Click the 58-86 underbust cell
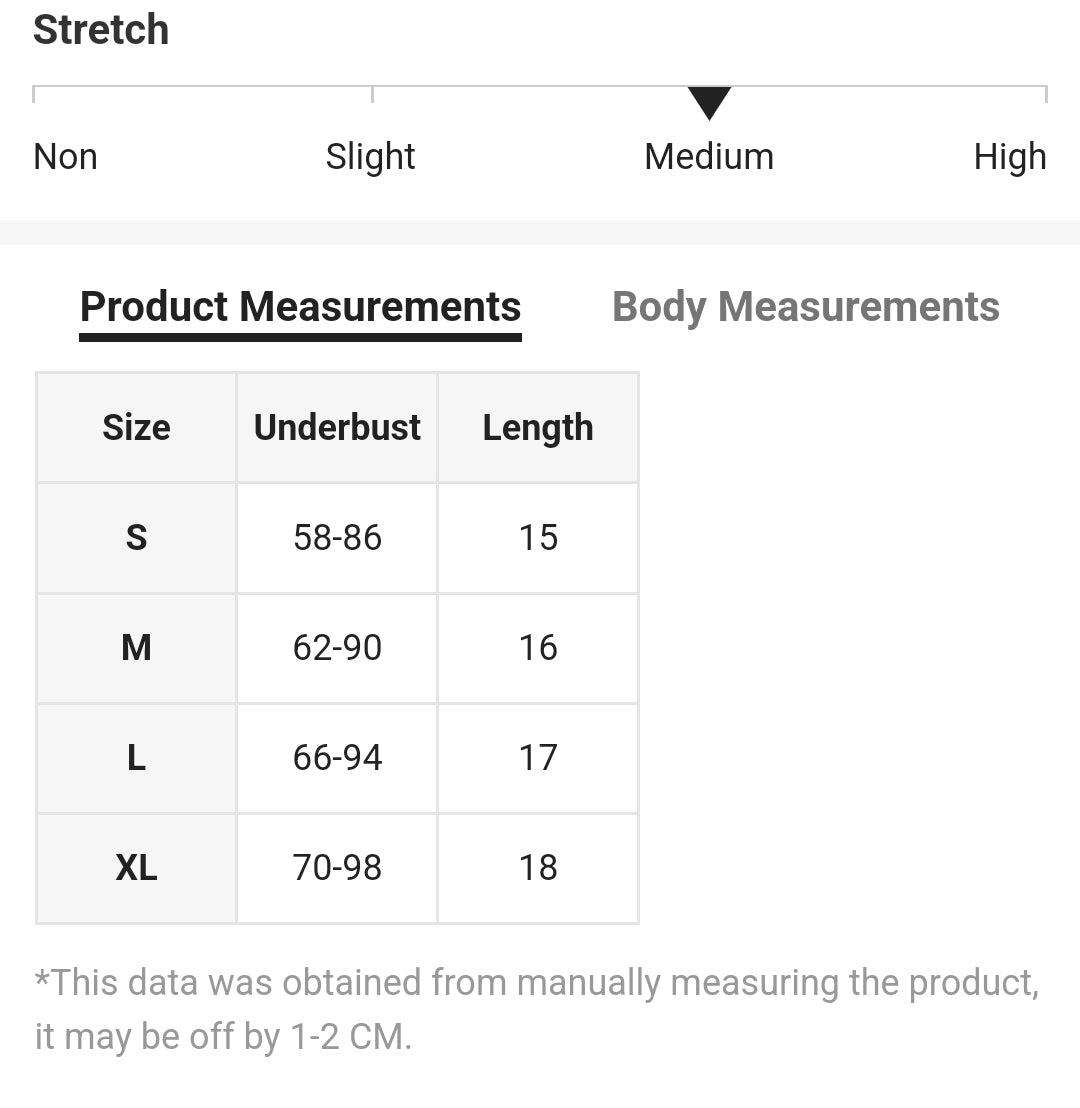This screenshot has height=1108, width=1080. [x=337, y=538]
